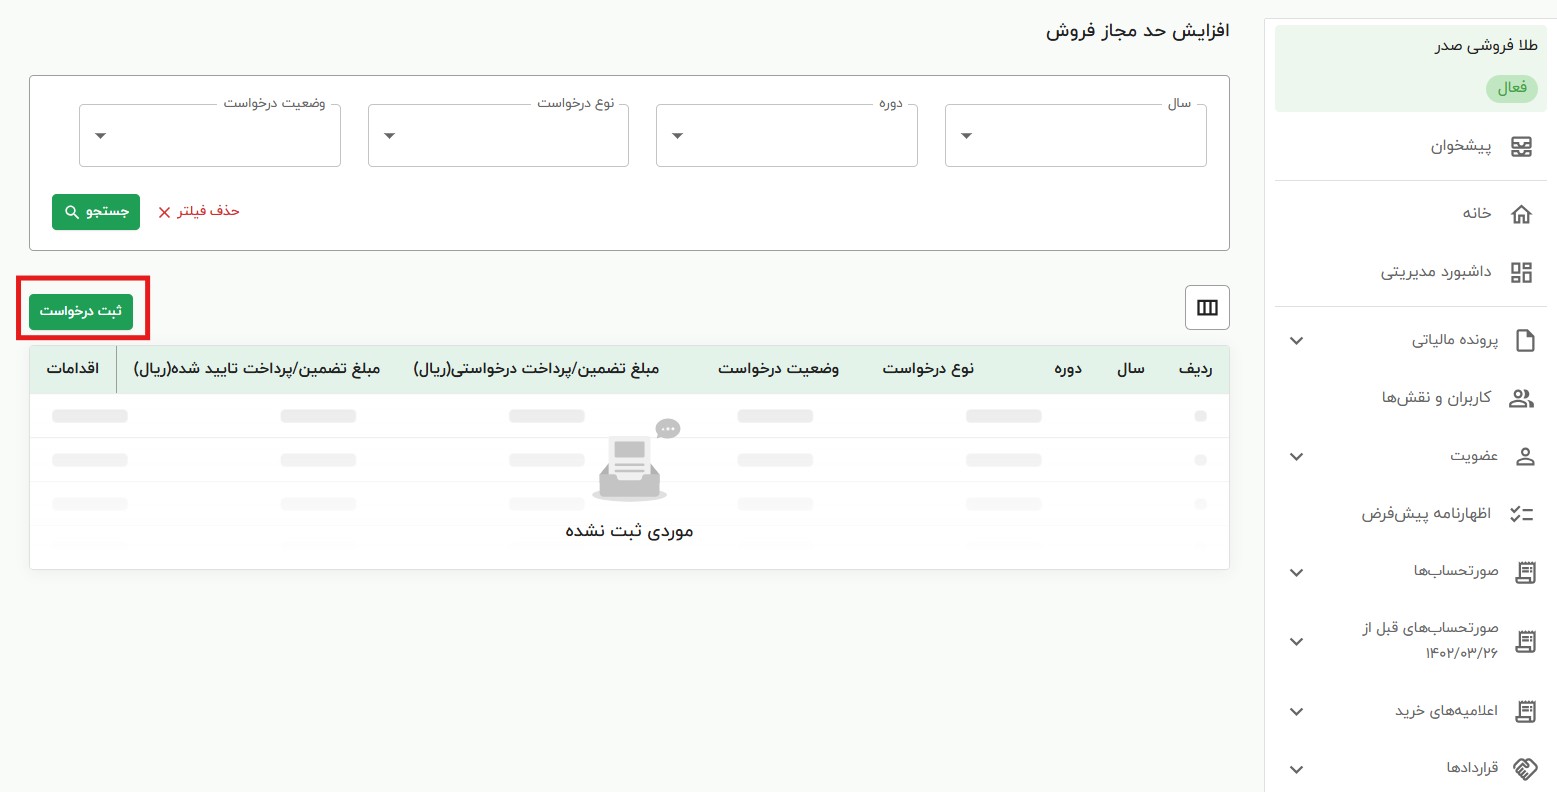
Task: Click the قراردادها handshake icon
Action: (x=1525, y=769)
